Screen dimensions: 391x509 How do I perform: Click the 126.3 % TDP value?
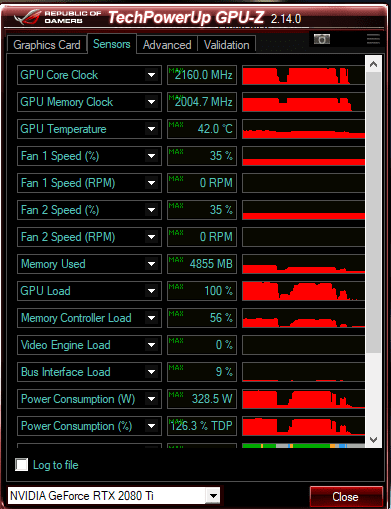coord(202,426)
